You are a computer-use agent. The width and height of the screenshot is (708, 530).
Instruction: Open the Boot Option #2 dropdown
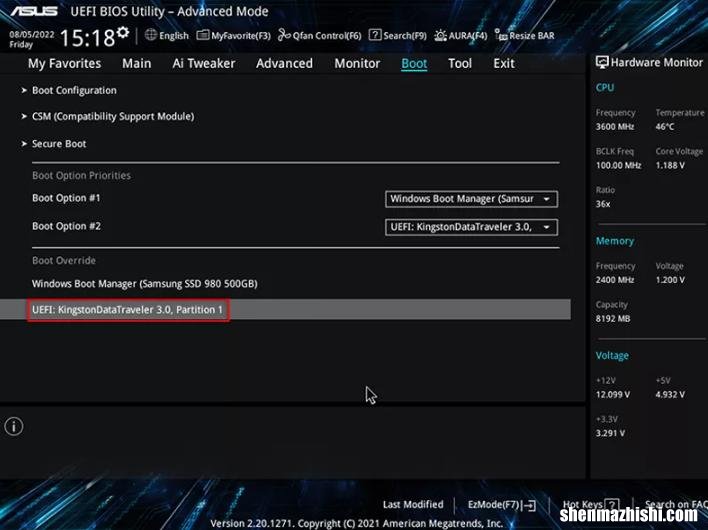[x=471, y=227]
